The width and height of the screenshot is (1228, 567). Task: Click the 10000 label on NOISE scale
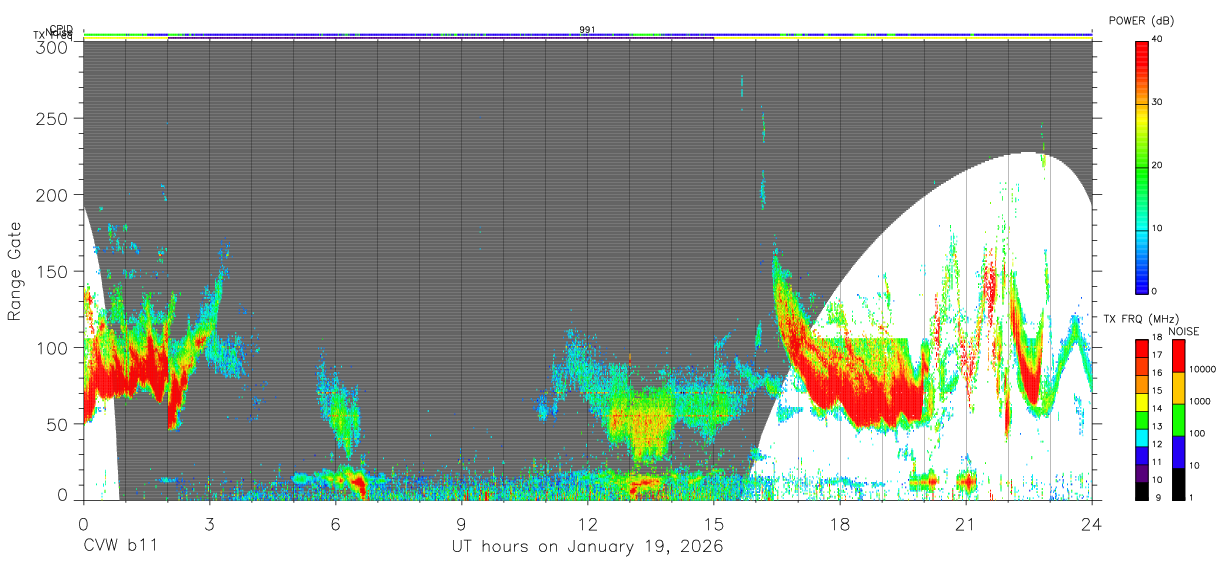1202,369
